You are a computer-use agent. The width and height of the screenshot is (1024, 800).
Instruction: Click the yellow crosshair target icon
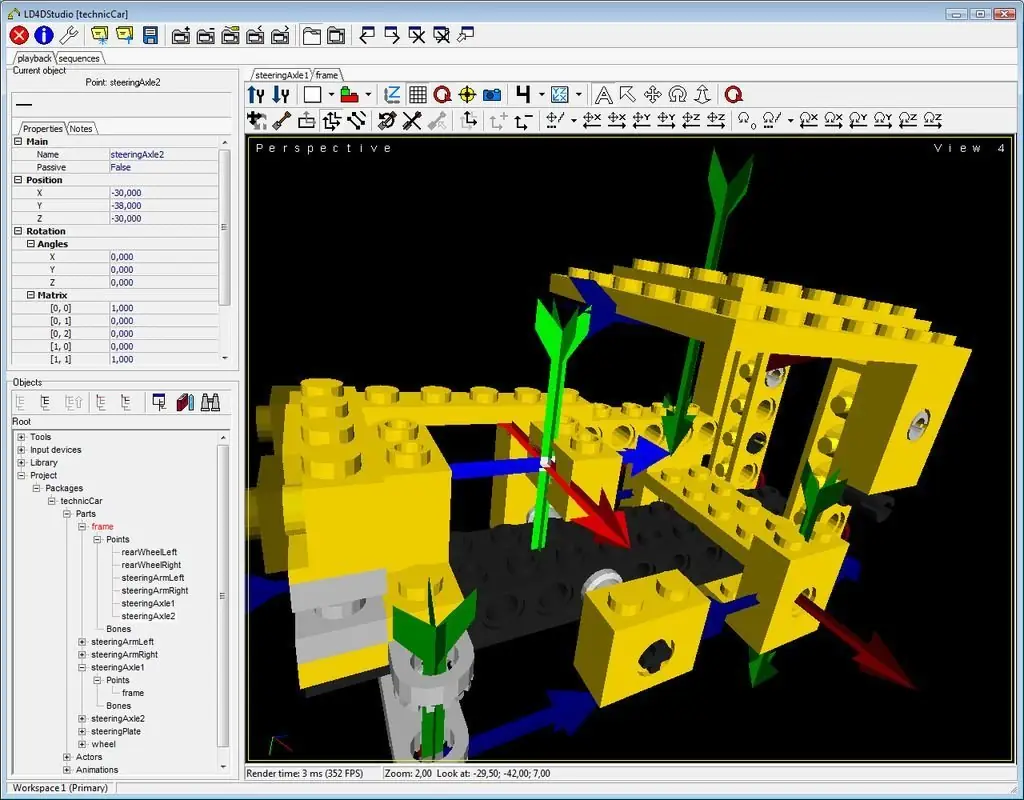(467, 95)
